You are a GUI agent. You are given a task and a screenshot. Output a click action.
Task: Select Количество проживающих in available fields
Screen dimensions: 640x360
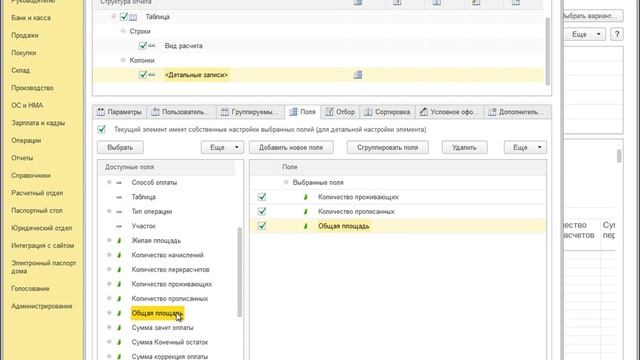tap(172, 284)
